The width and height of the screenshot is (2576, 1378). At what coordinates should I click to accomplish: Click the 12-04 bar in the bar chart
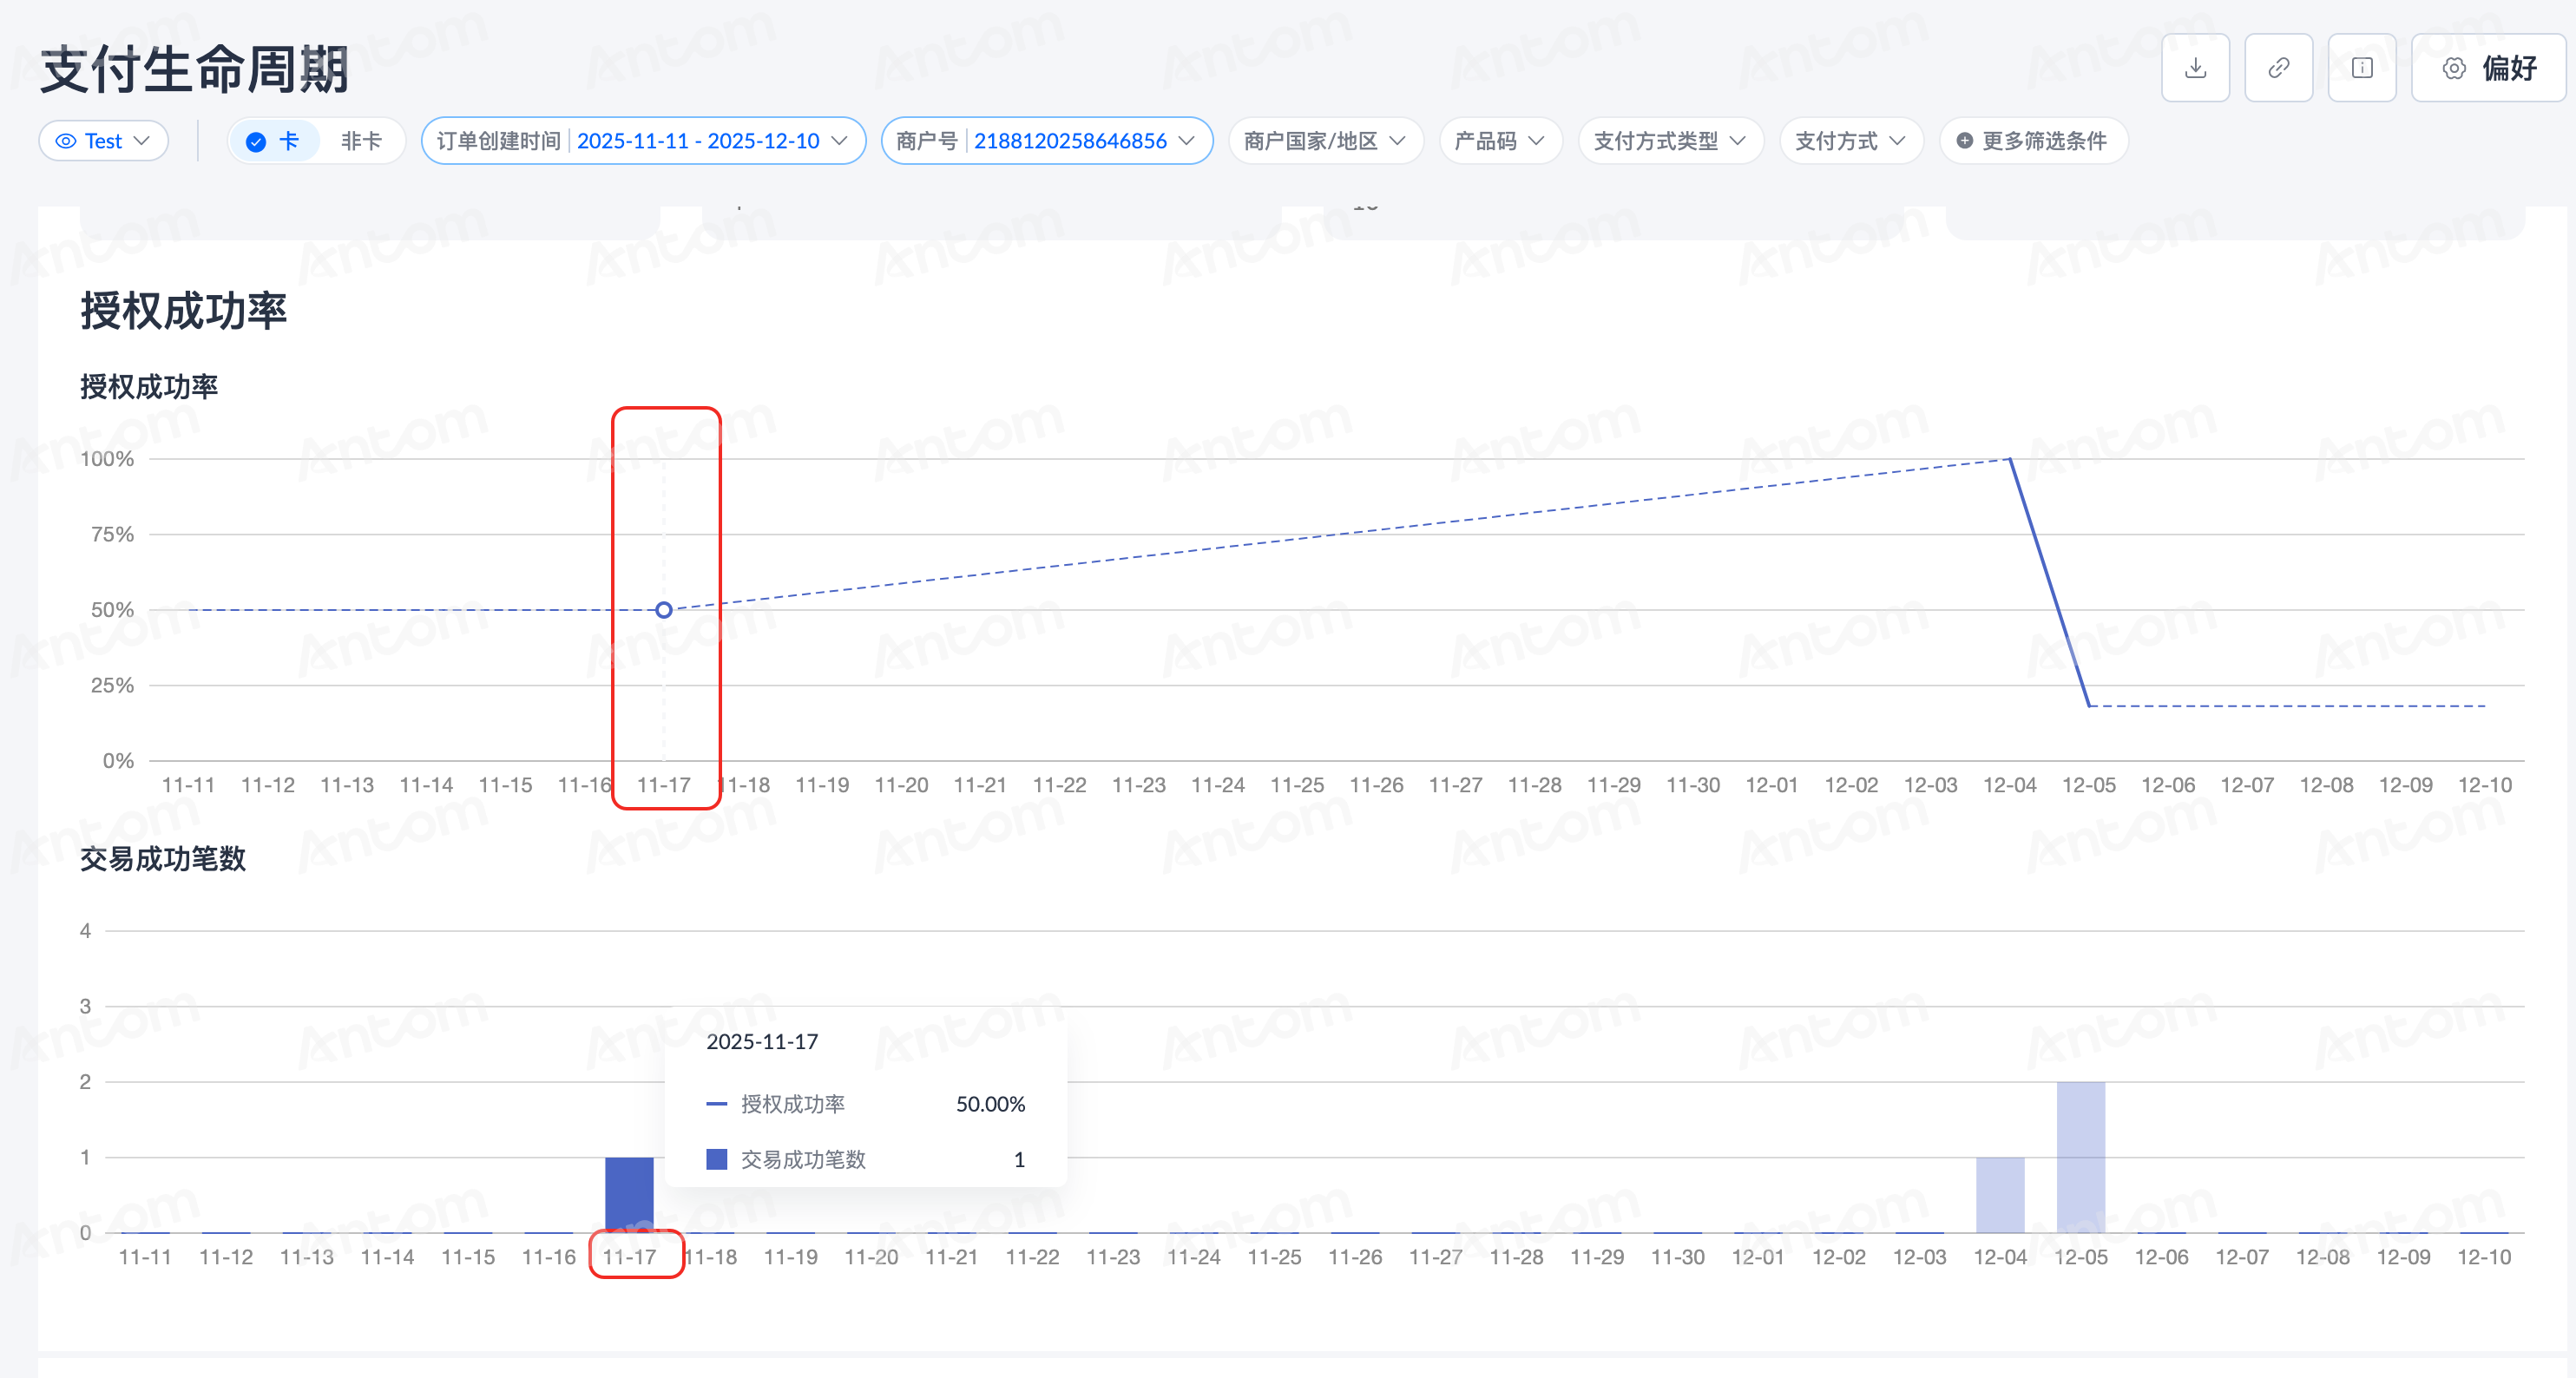point(2000,1194)
